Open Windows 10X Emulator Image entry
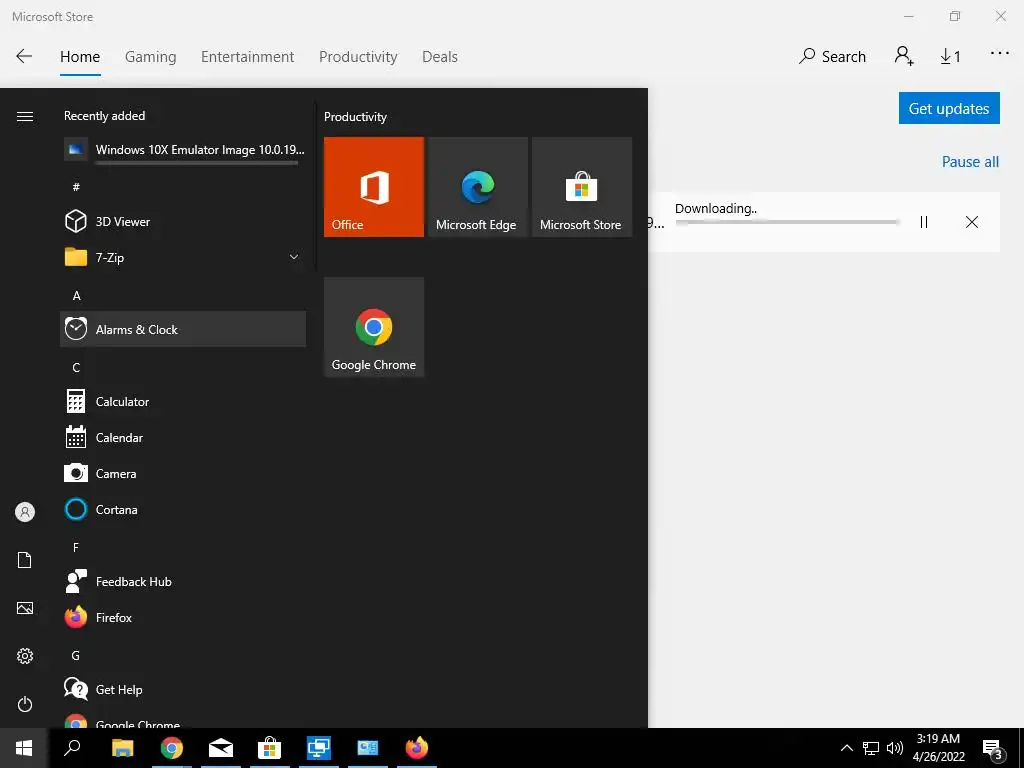 point(183,150)
